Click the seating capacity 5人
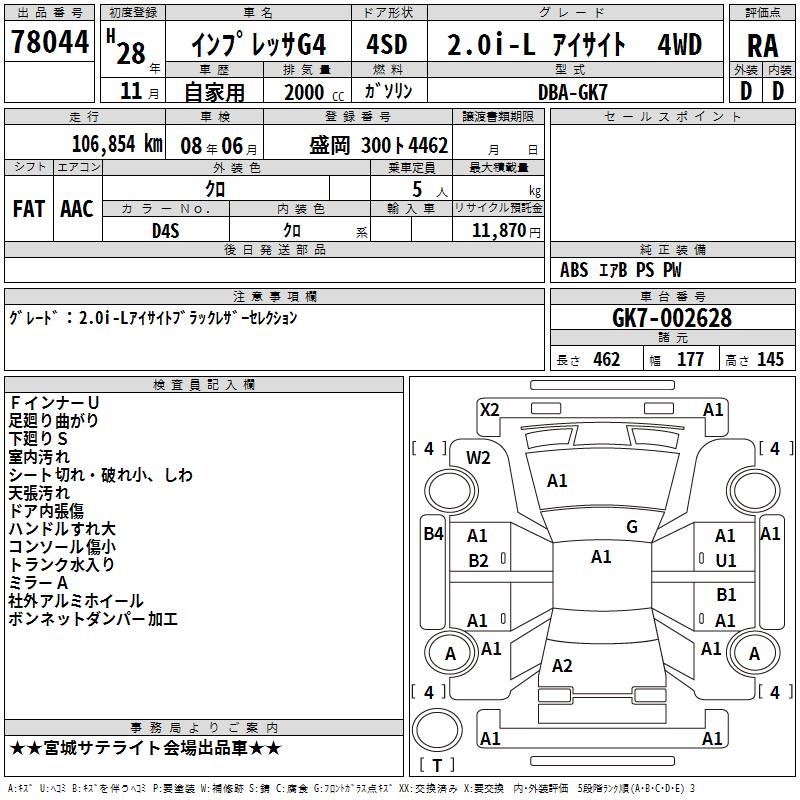Screen dimensions: 800x800 click(x=430, y=190)
